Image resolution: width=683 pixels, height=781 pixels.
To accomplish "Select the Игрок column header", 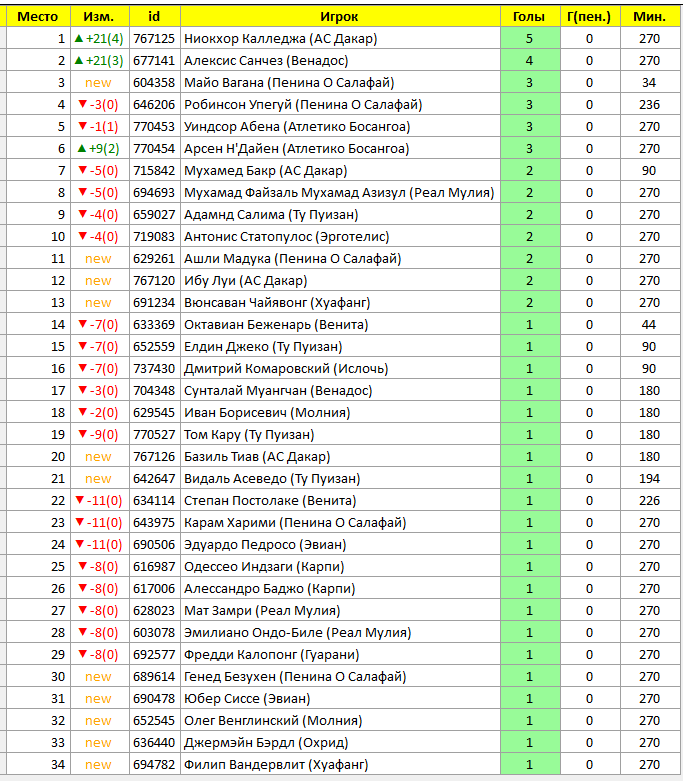I will [340, 17].
